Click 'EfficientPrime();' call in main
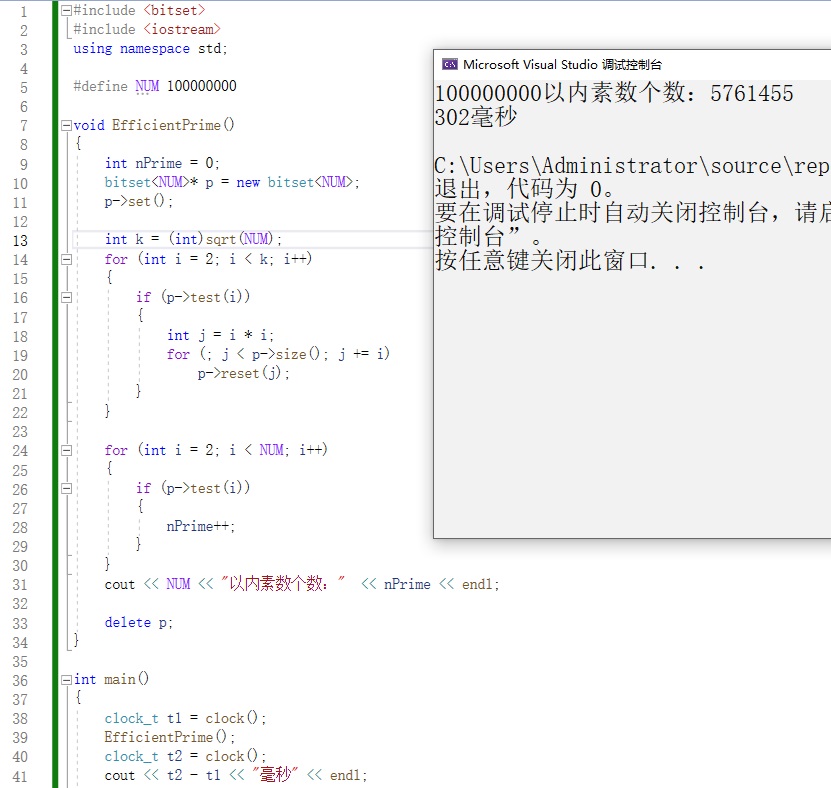The height and width of the screenshot is (788, 831). tap(170, 737)
